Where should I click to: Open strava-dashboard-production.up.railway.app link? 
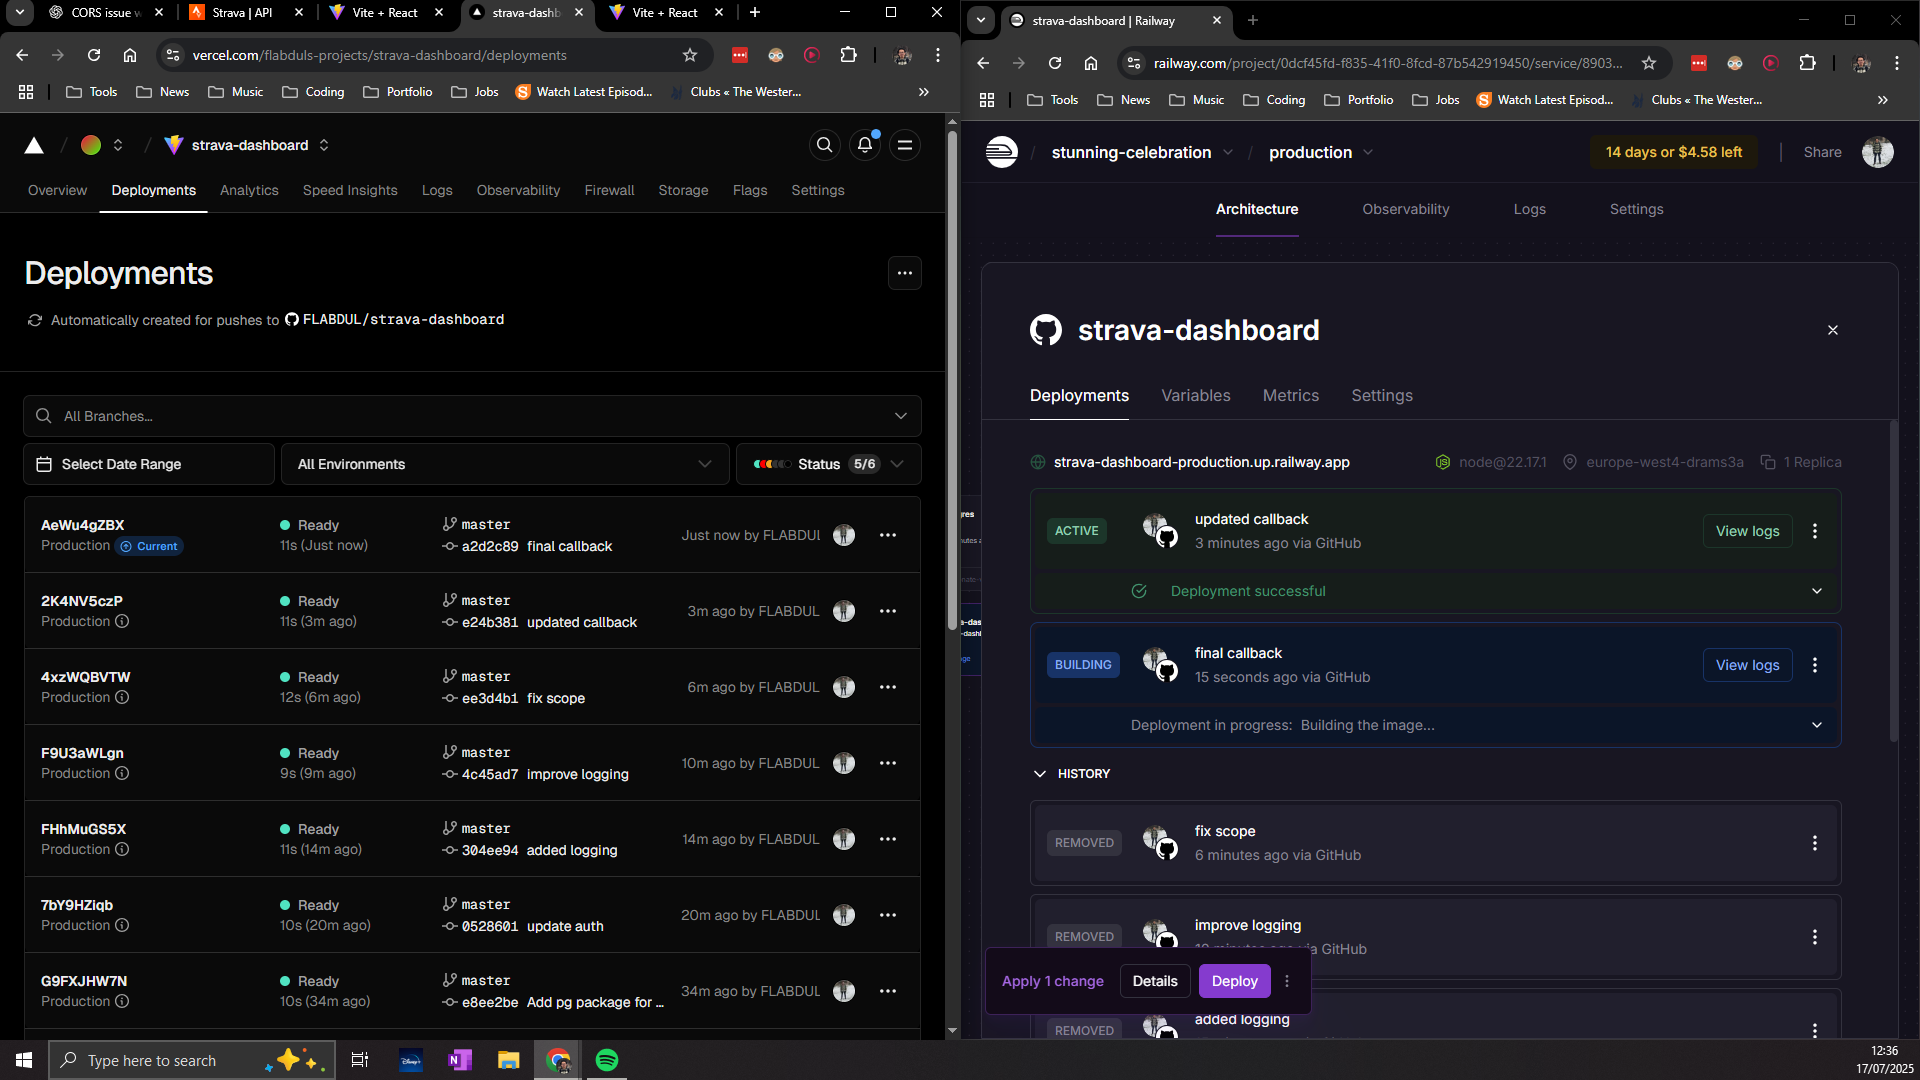click(x=1201, y=462)
